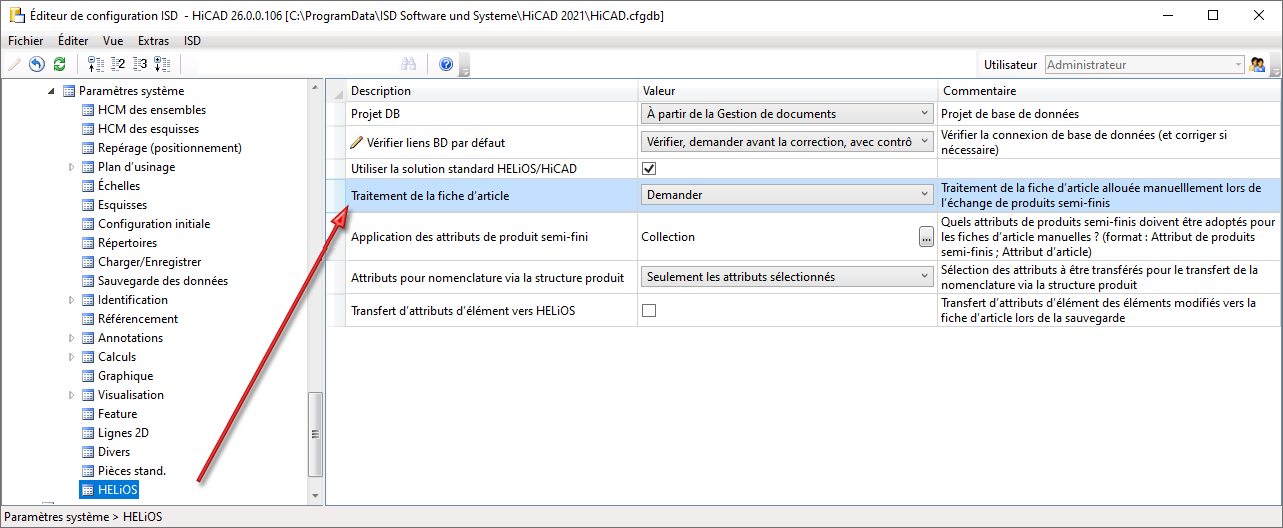Sort by the Description column header
This screenshot has height=528, width=1283.
click(492, 91)
